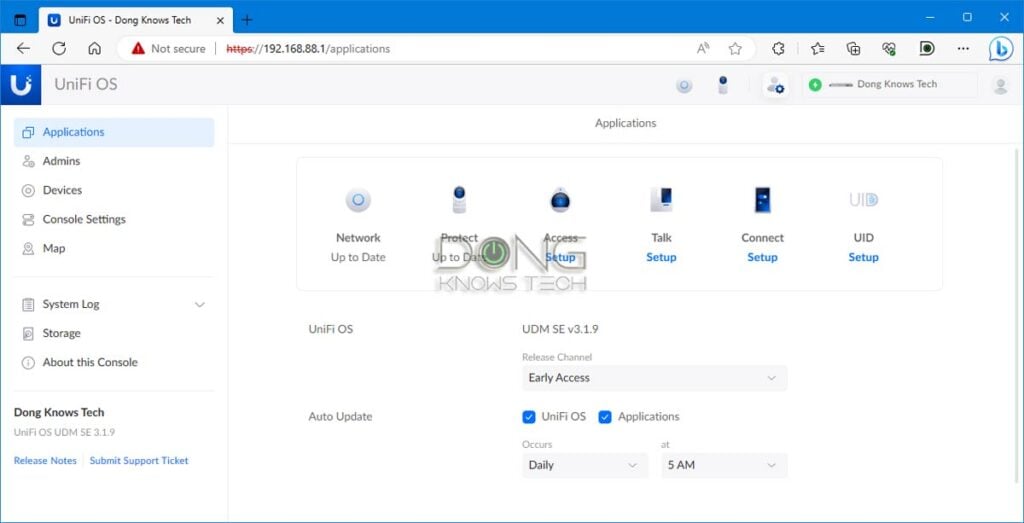Click the UniFi OS browser tab

coord(135,20)
